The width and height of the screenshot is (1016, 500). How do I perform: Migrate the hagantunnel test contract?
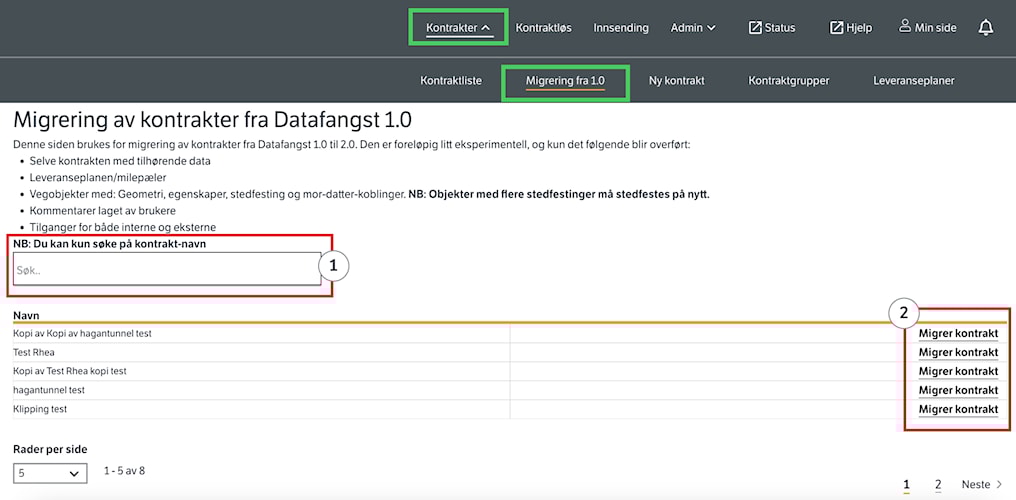[x=958, y=390]
